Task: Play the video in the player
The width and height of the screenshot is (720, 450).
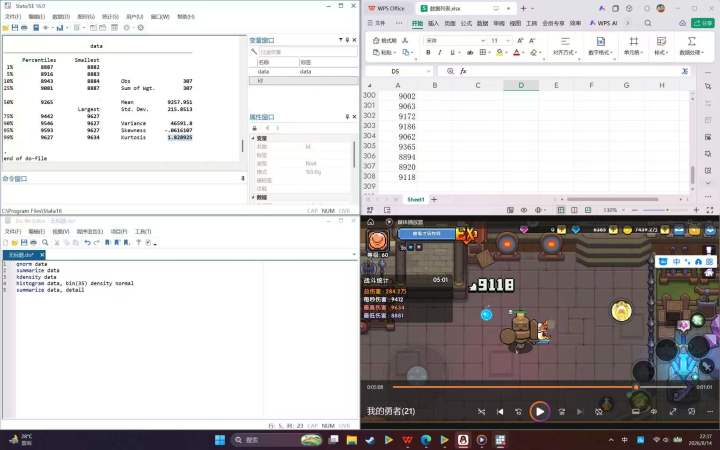Action: pos(540,412)
